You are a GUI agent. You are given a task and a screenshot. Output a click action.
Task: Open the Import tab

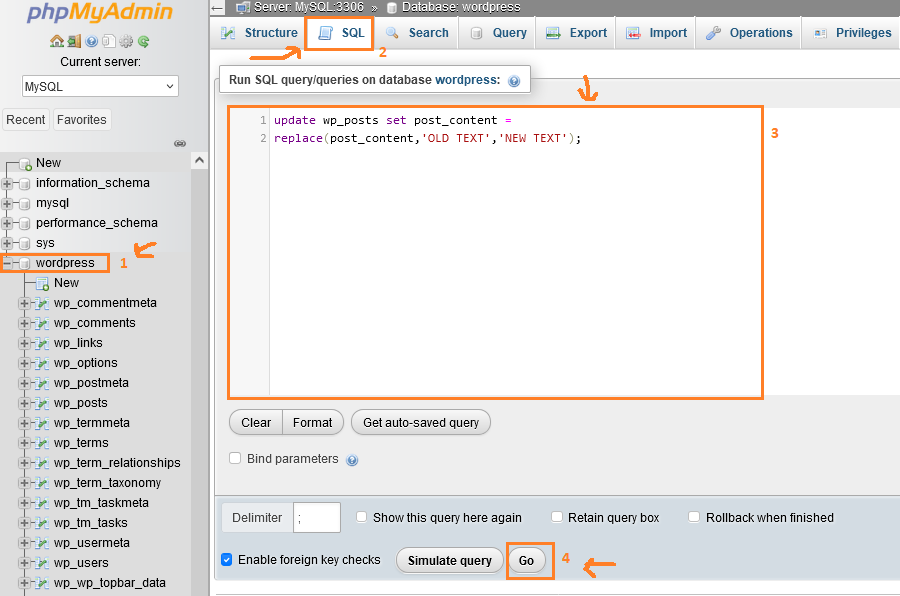656,33
